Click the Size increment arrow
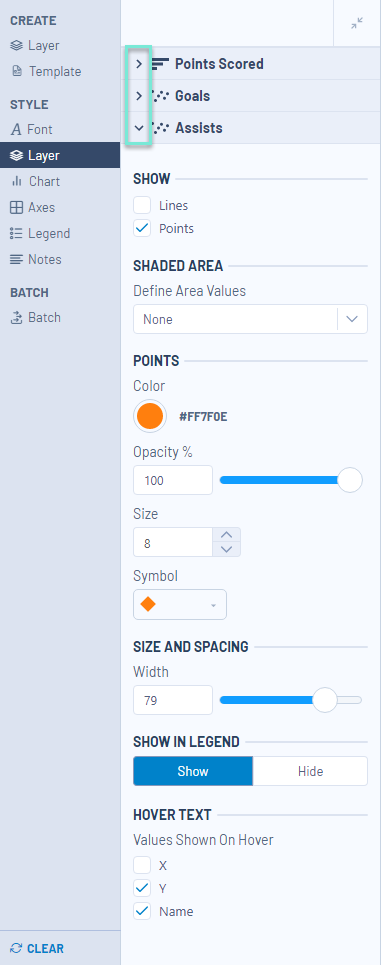 click(227, 535)
